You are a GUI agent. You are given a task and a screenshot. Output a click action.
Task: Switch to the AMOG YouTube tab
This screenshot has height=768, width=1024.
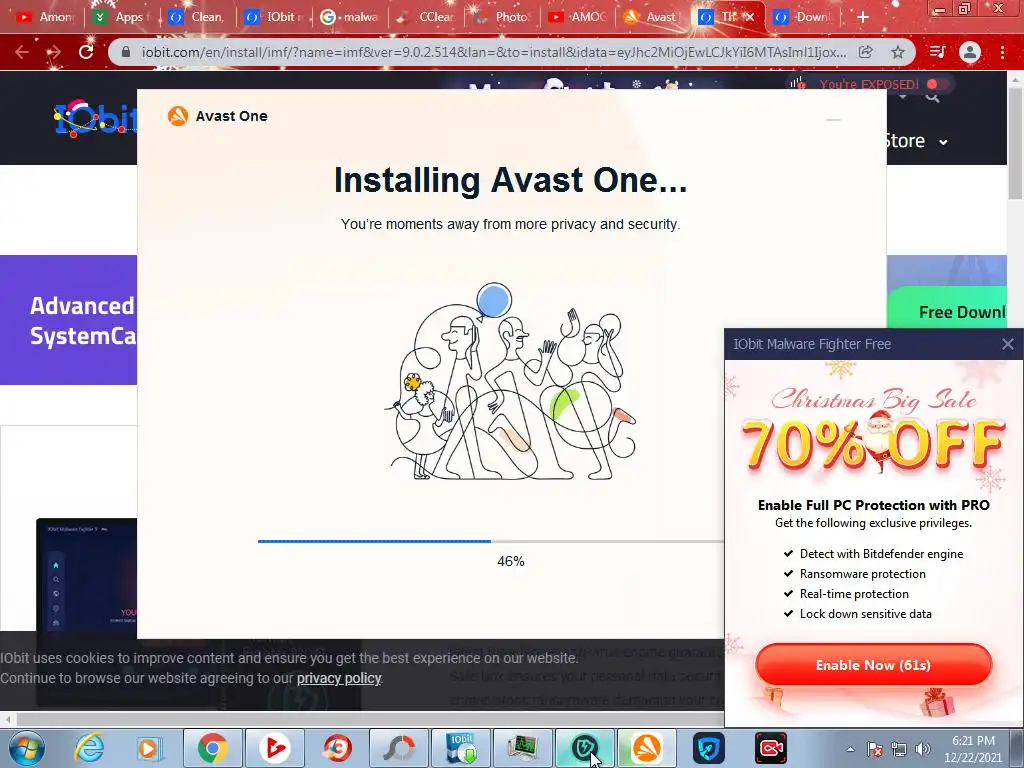(578, 17)
